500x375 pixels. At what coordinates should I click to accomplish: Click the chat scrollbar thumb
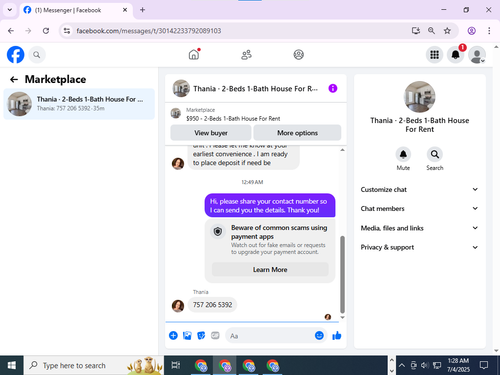[x=342, y=274]
